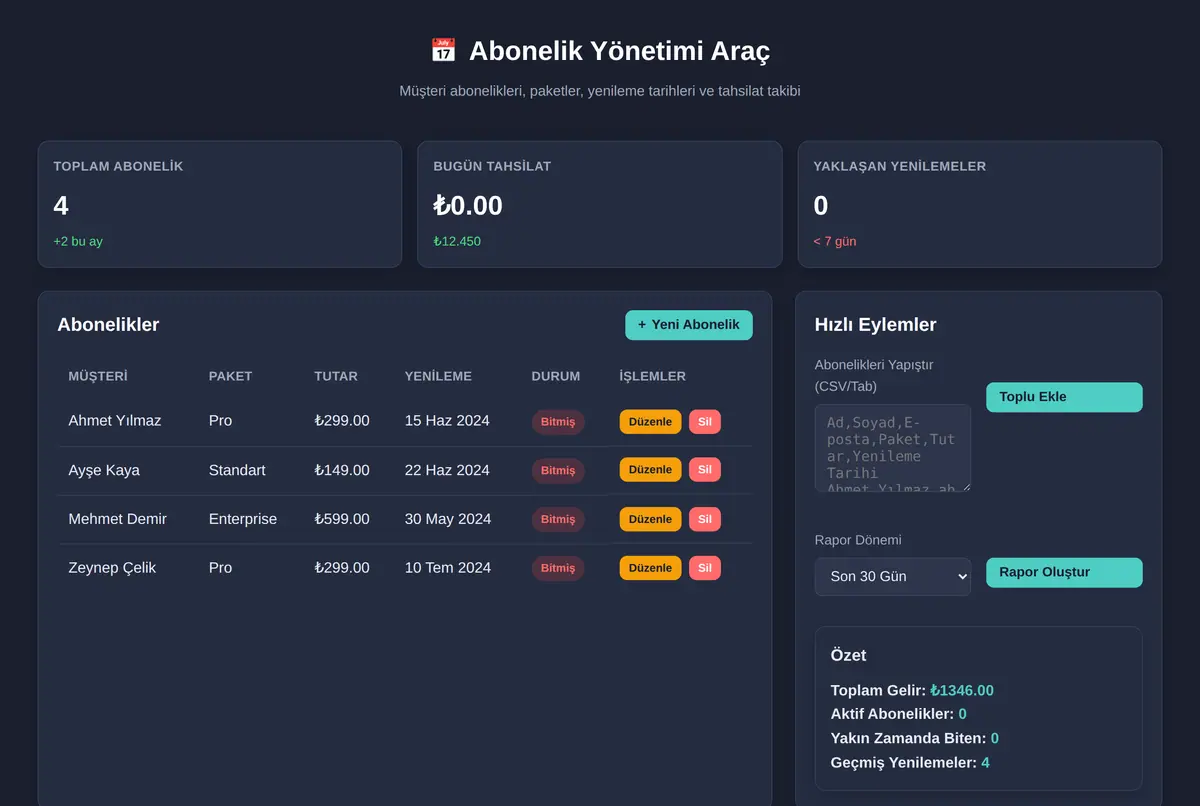The image size is (1200, 806).
Task: Click the Toplam Abonelik stat card
Action: [x=220, y=204]
